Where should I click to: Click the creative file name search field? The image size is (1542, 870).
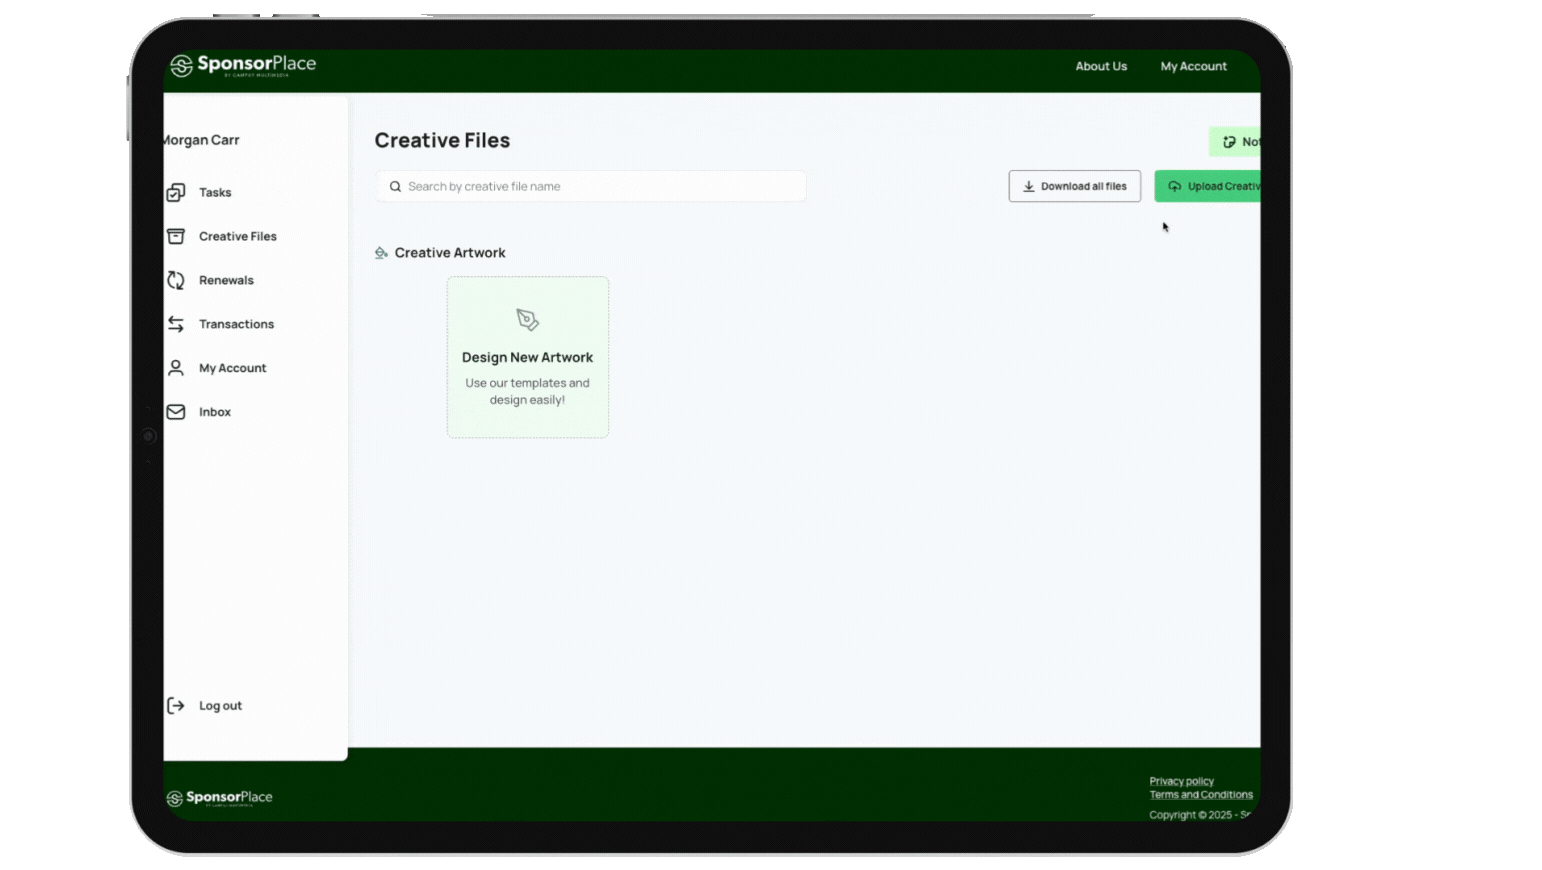tap(590, 186)
